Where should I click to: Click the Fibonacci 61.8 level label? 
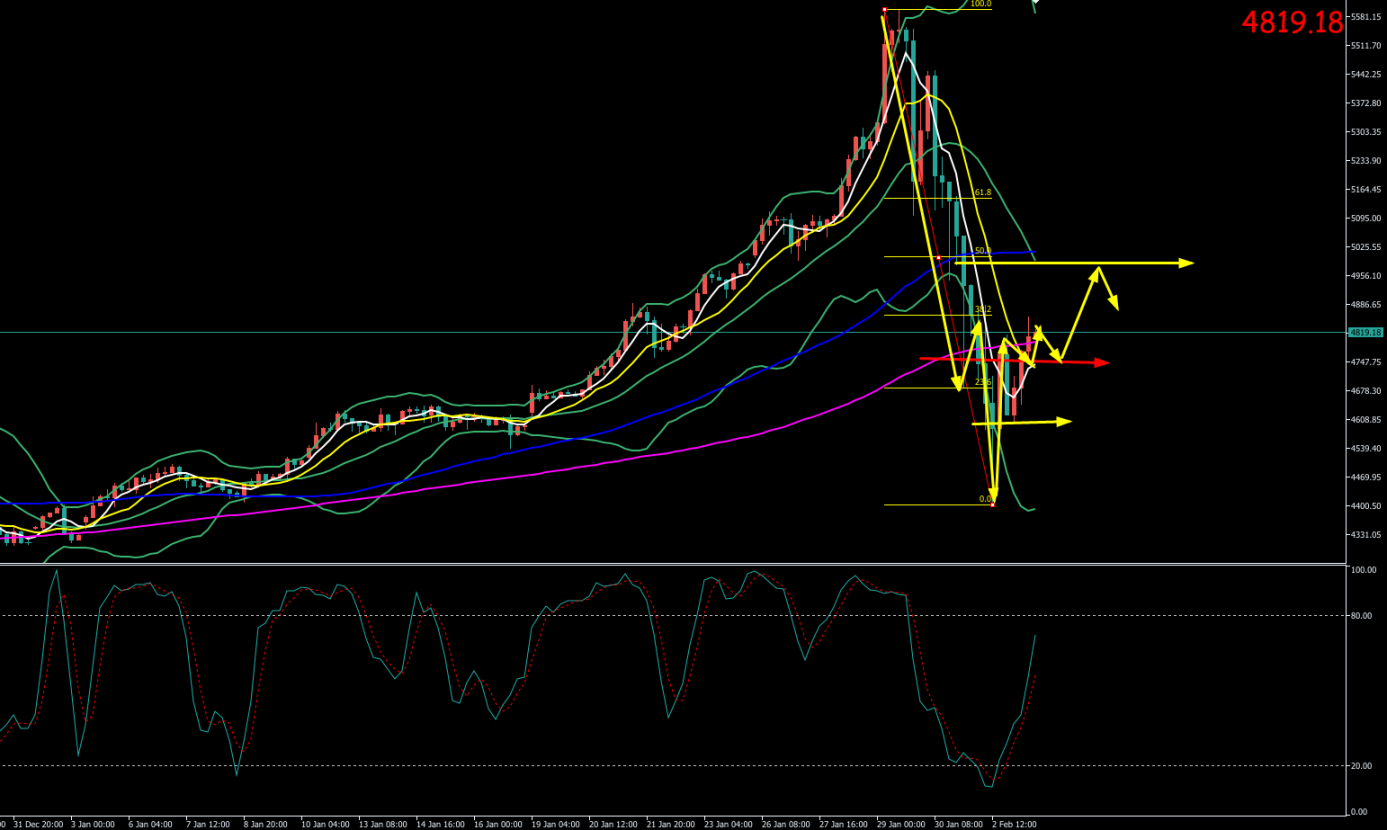point(982,192)
